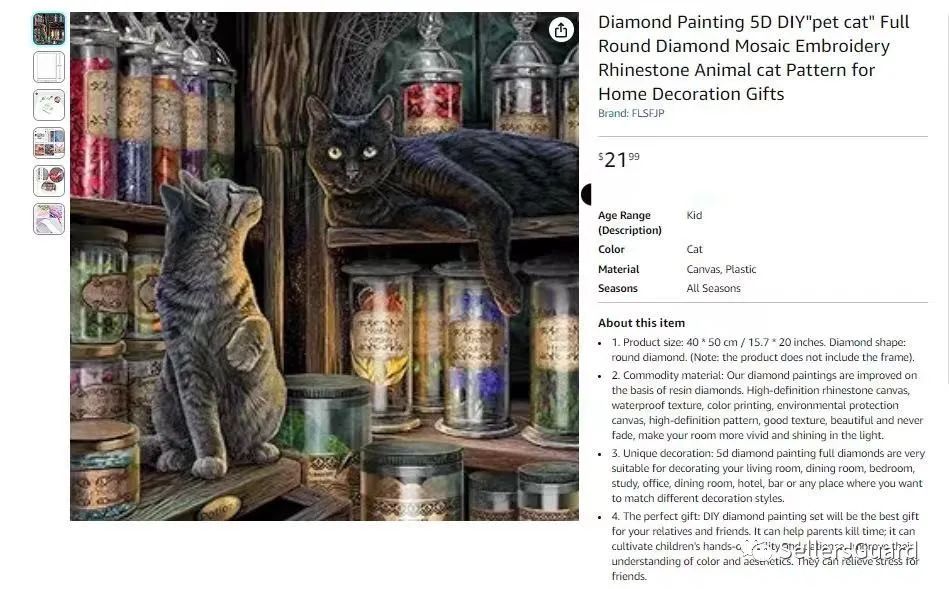This screenshot has width=949, height=589.
Task: Click the share icon on product image
Action: tap(561, 30)
